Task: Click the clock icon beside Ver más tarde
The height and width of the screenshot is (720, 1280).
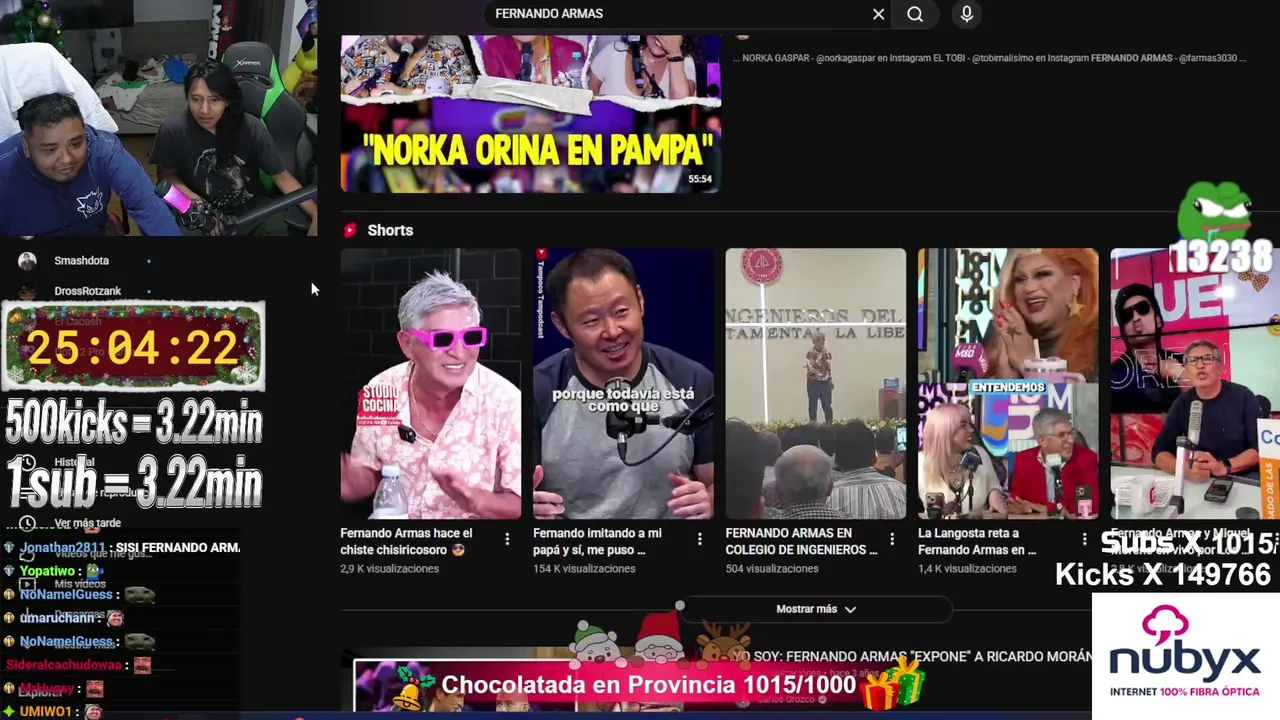Action: (x=27, y=523)
